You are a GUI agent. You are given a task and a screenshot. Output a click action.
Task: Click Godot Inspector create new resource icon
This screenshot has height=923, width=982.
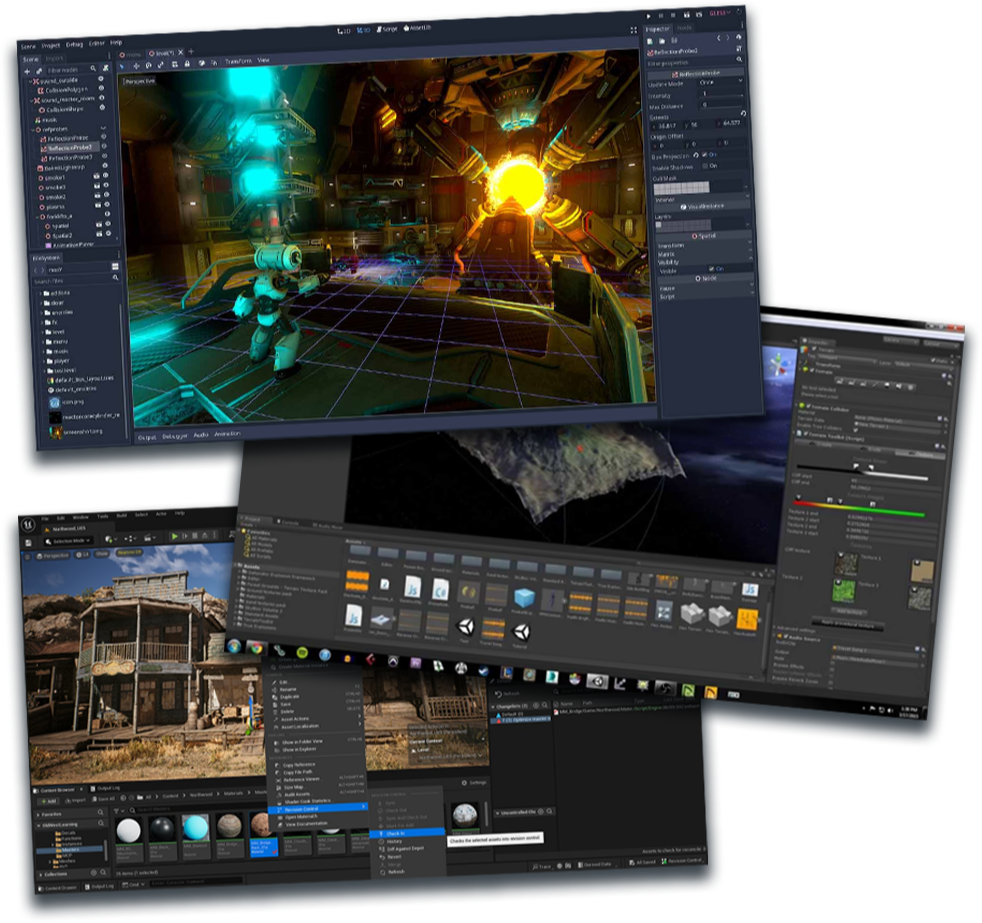point(650,41)
